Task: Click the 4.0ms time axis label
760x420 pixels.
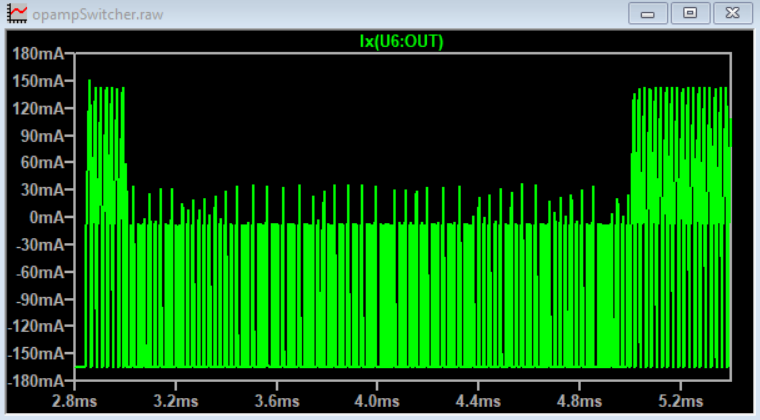Action: pyautogui.click(x=377, y=401)
